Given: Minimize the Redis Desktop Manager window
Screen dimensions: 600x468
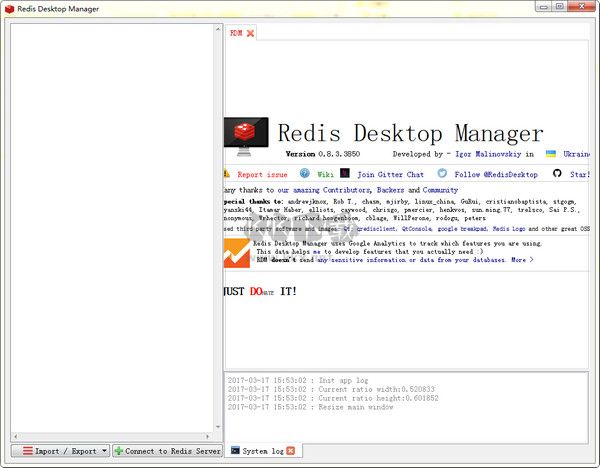Looking at the screenshot, I should click(544, 7).
